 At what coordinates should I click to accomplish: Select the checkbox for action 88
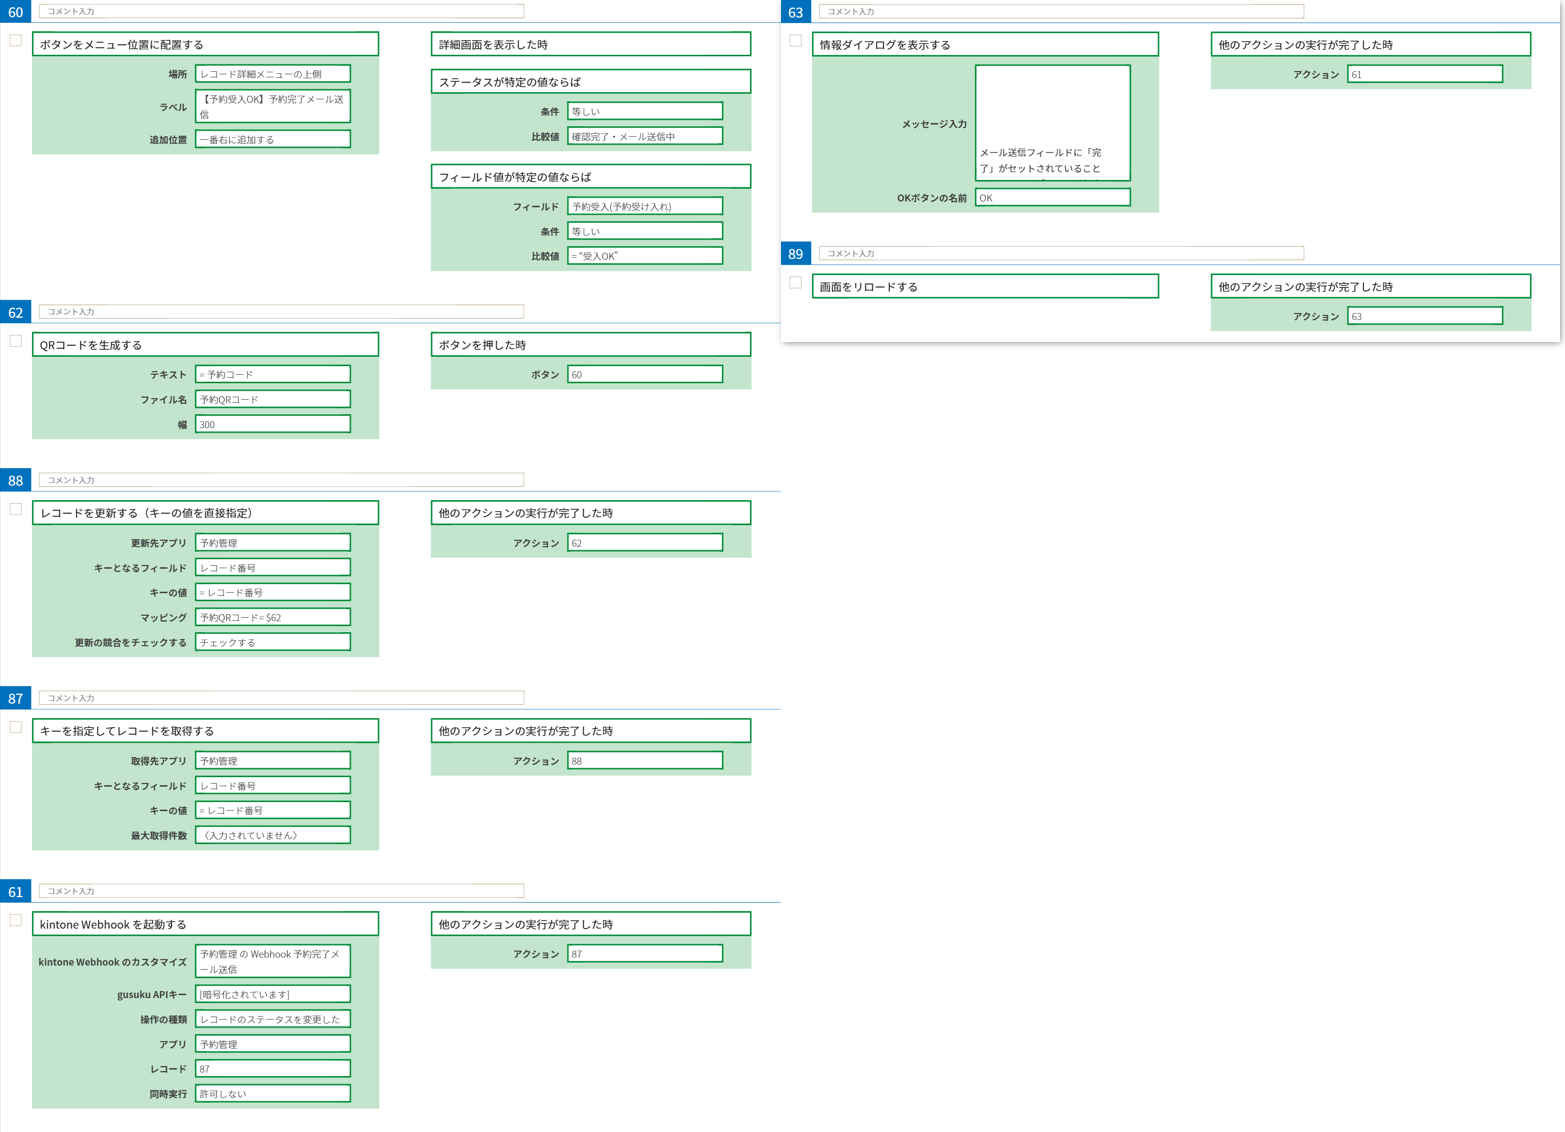point(16,509)
